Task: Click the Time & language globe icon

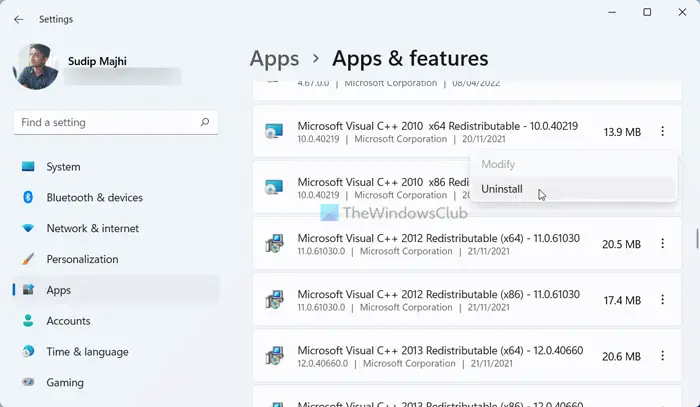Action: [x=28, y=351]
